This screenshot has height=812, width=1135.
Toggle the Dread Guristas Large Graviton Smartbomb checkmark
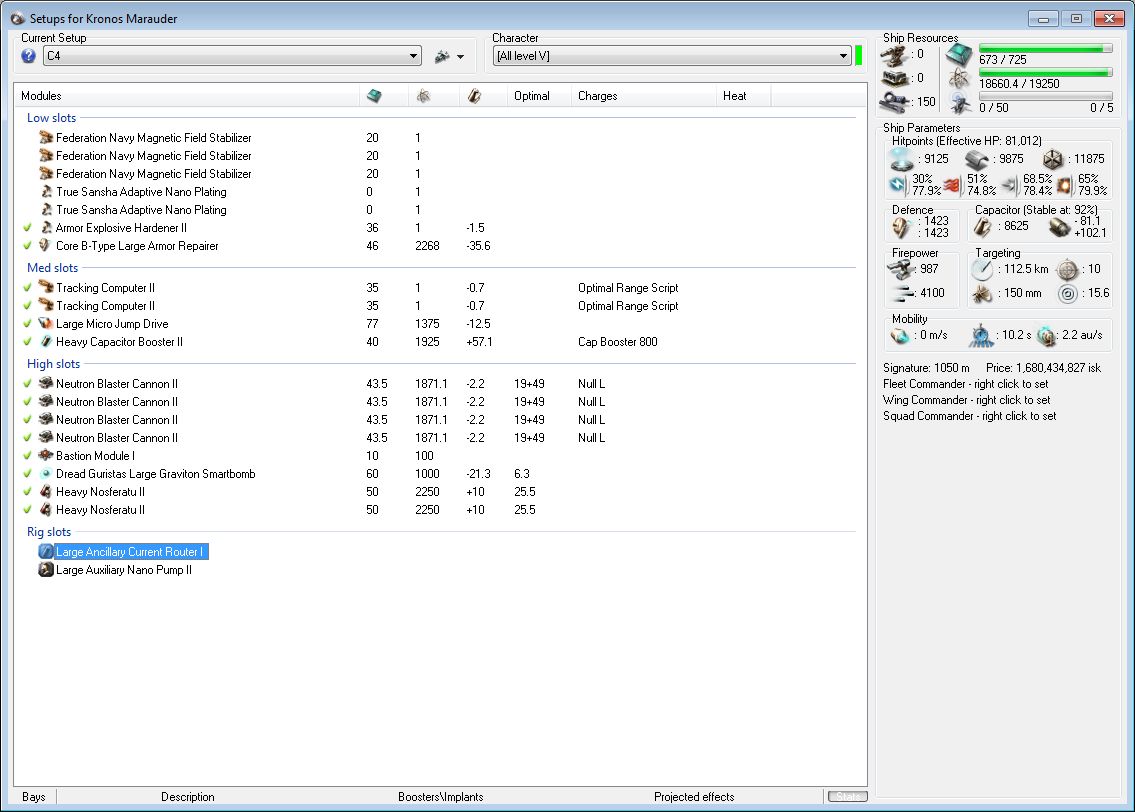pos(28,473)
